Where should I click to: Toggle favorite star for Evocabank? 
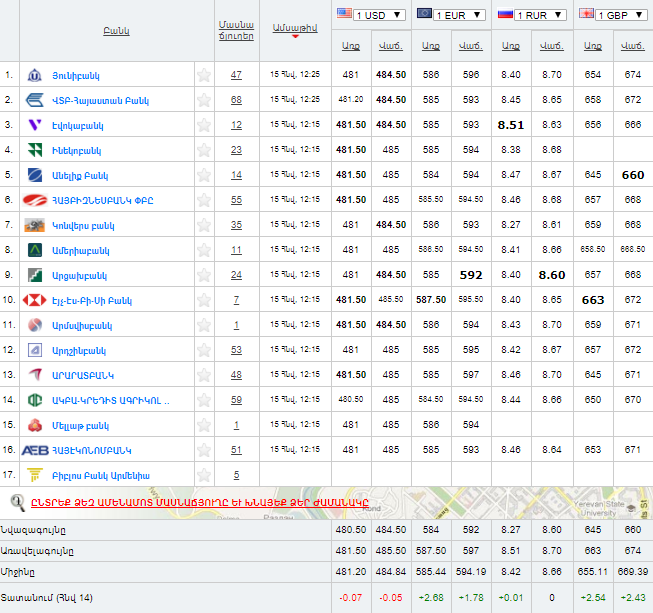(x=204, y=125)
